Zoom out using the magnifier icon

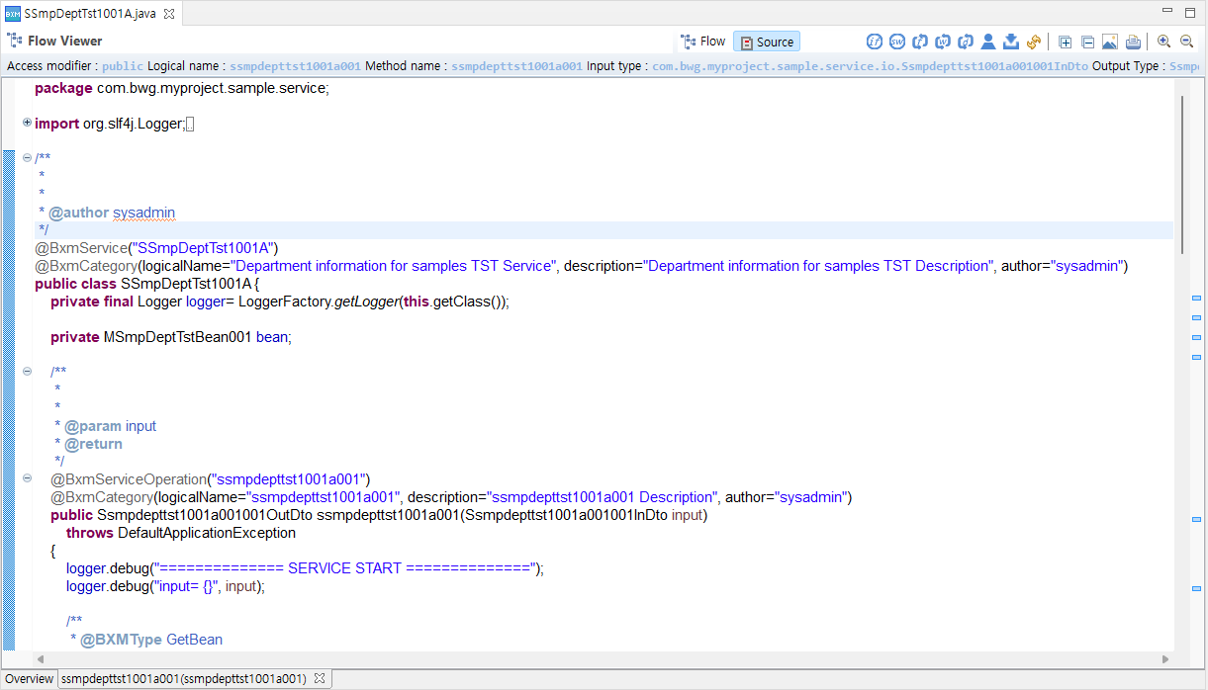tap(1186, 43)
